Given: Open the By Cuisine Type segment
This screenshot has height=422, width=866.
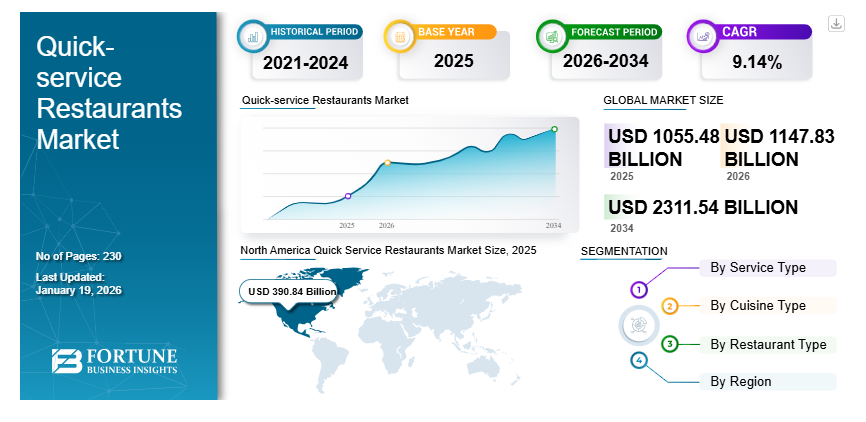Looking at the screenshot, I should tap(757, 305).
